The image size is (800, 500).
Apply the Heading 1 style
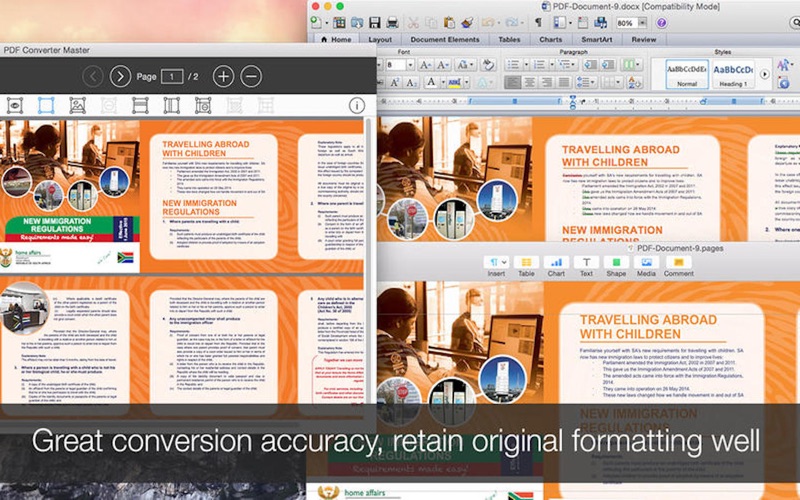point(733,74)
